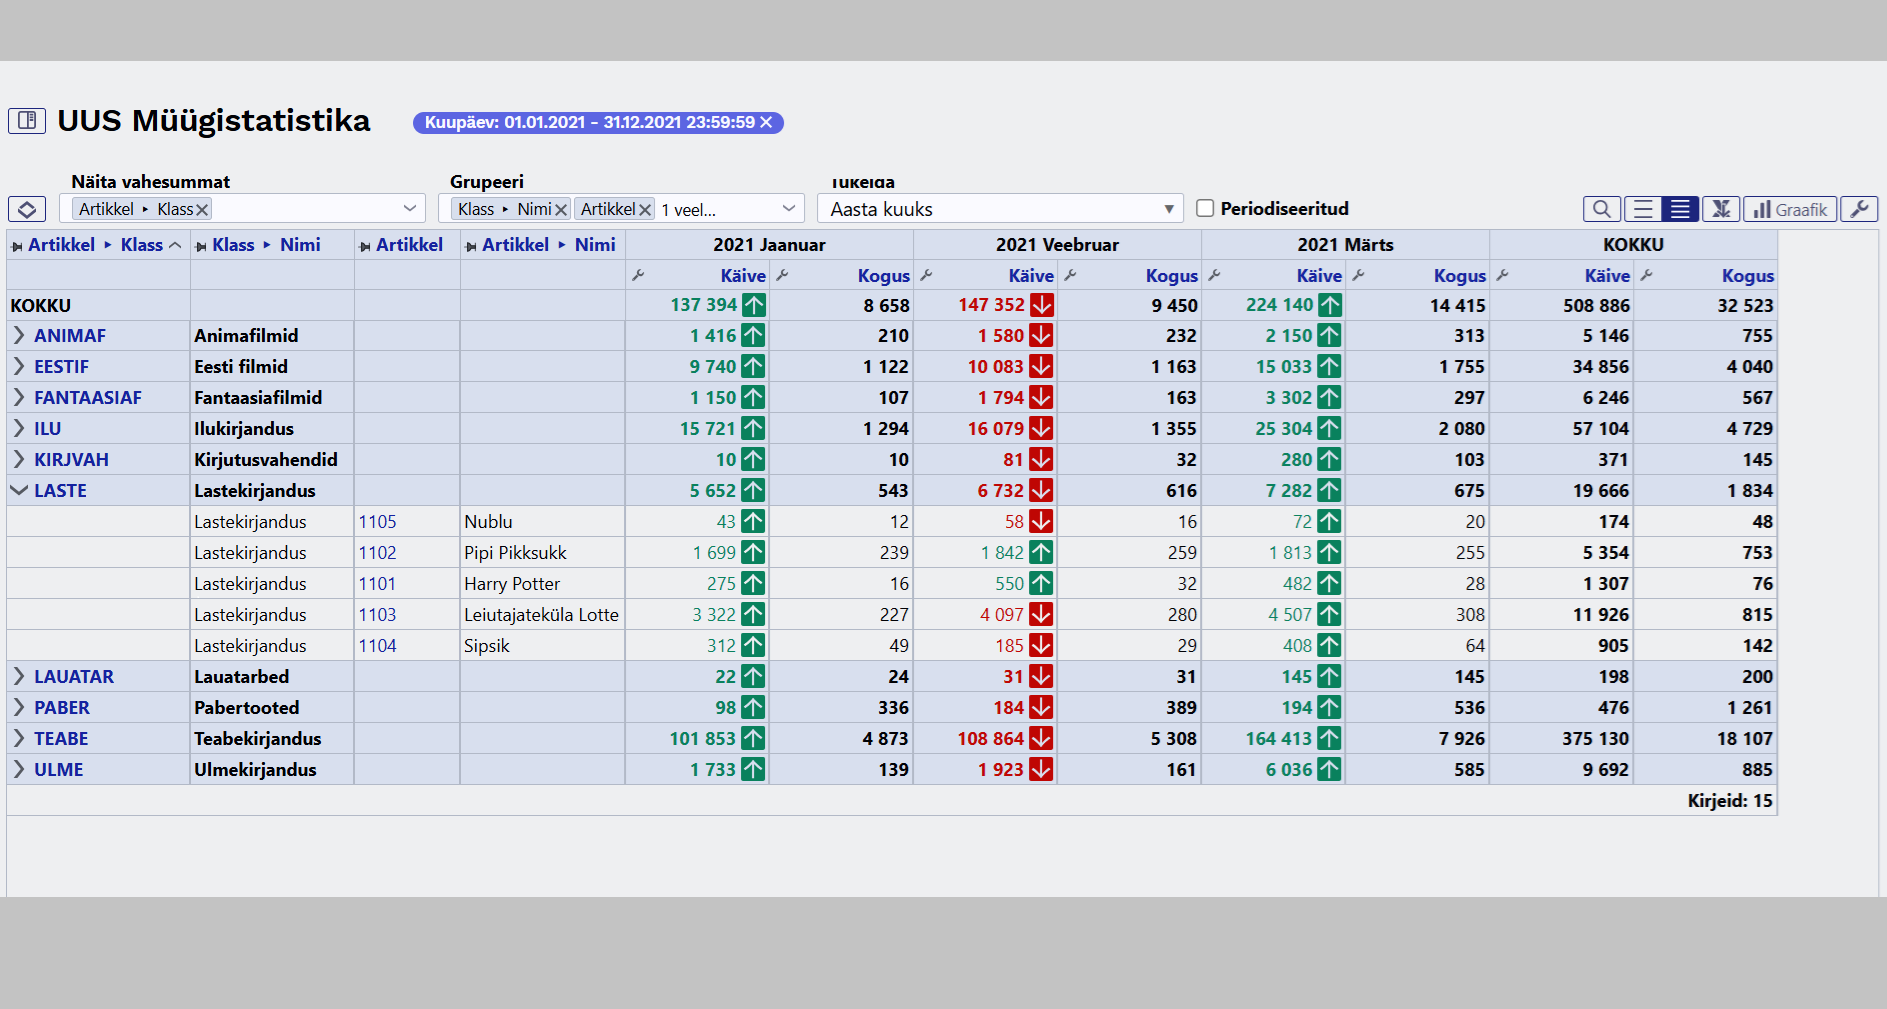Click the expand/collapse all groups icon

27,209
